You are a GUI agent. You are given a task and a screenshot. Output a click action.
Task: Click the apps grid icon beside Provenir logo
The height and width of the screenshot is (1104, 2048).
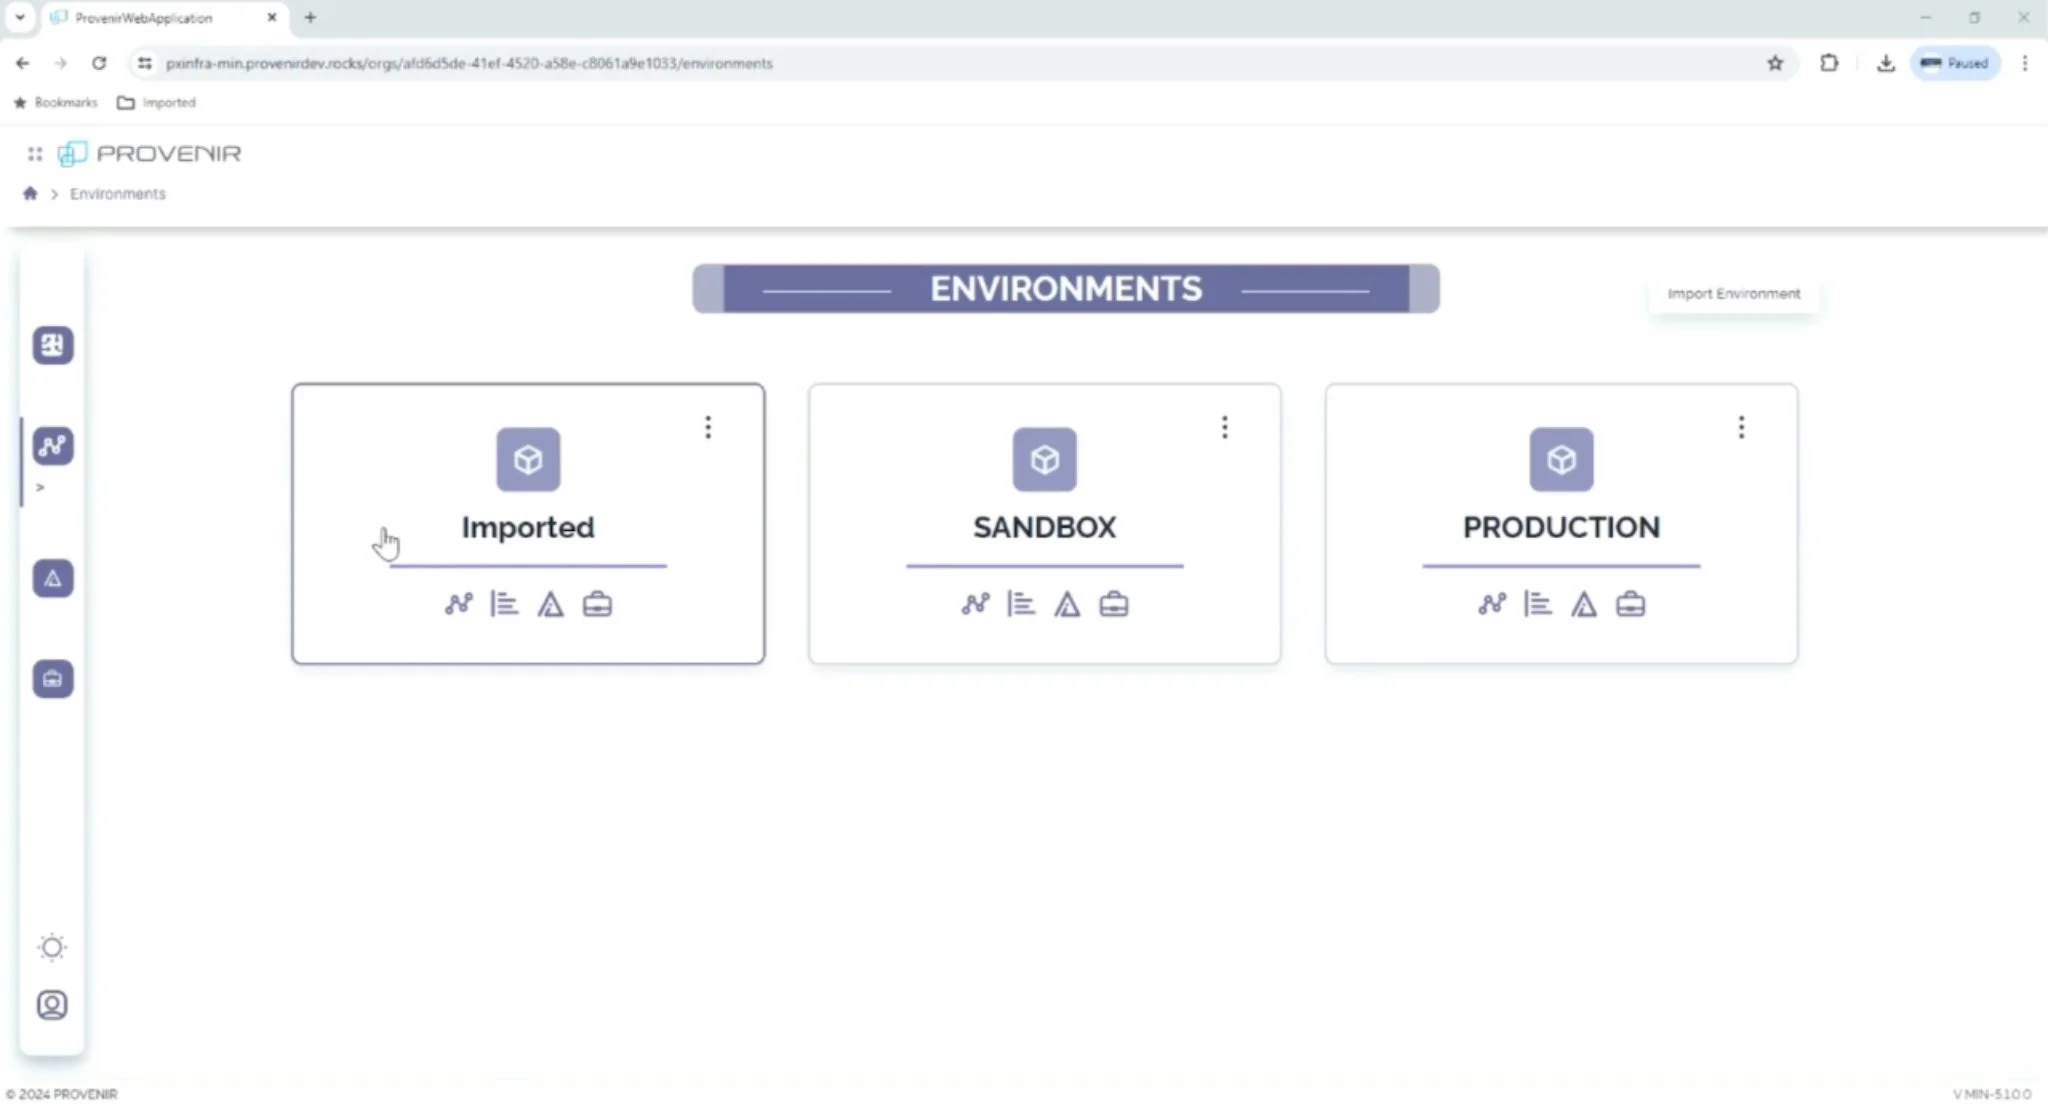coord(35,154)
